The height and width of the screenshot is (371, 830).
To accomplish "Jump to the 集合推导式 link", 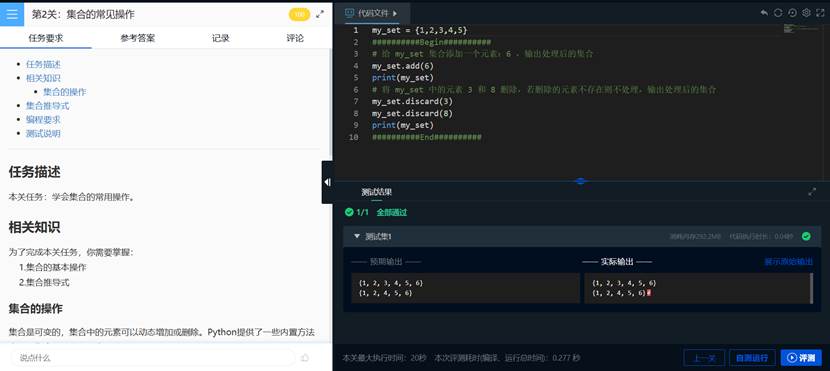I will [x=48, y=106].
